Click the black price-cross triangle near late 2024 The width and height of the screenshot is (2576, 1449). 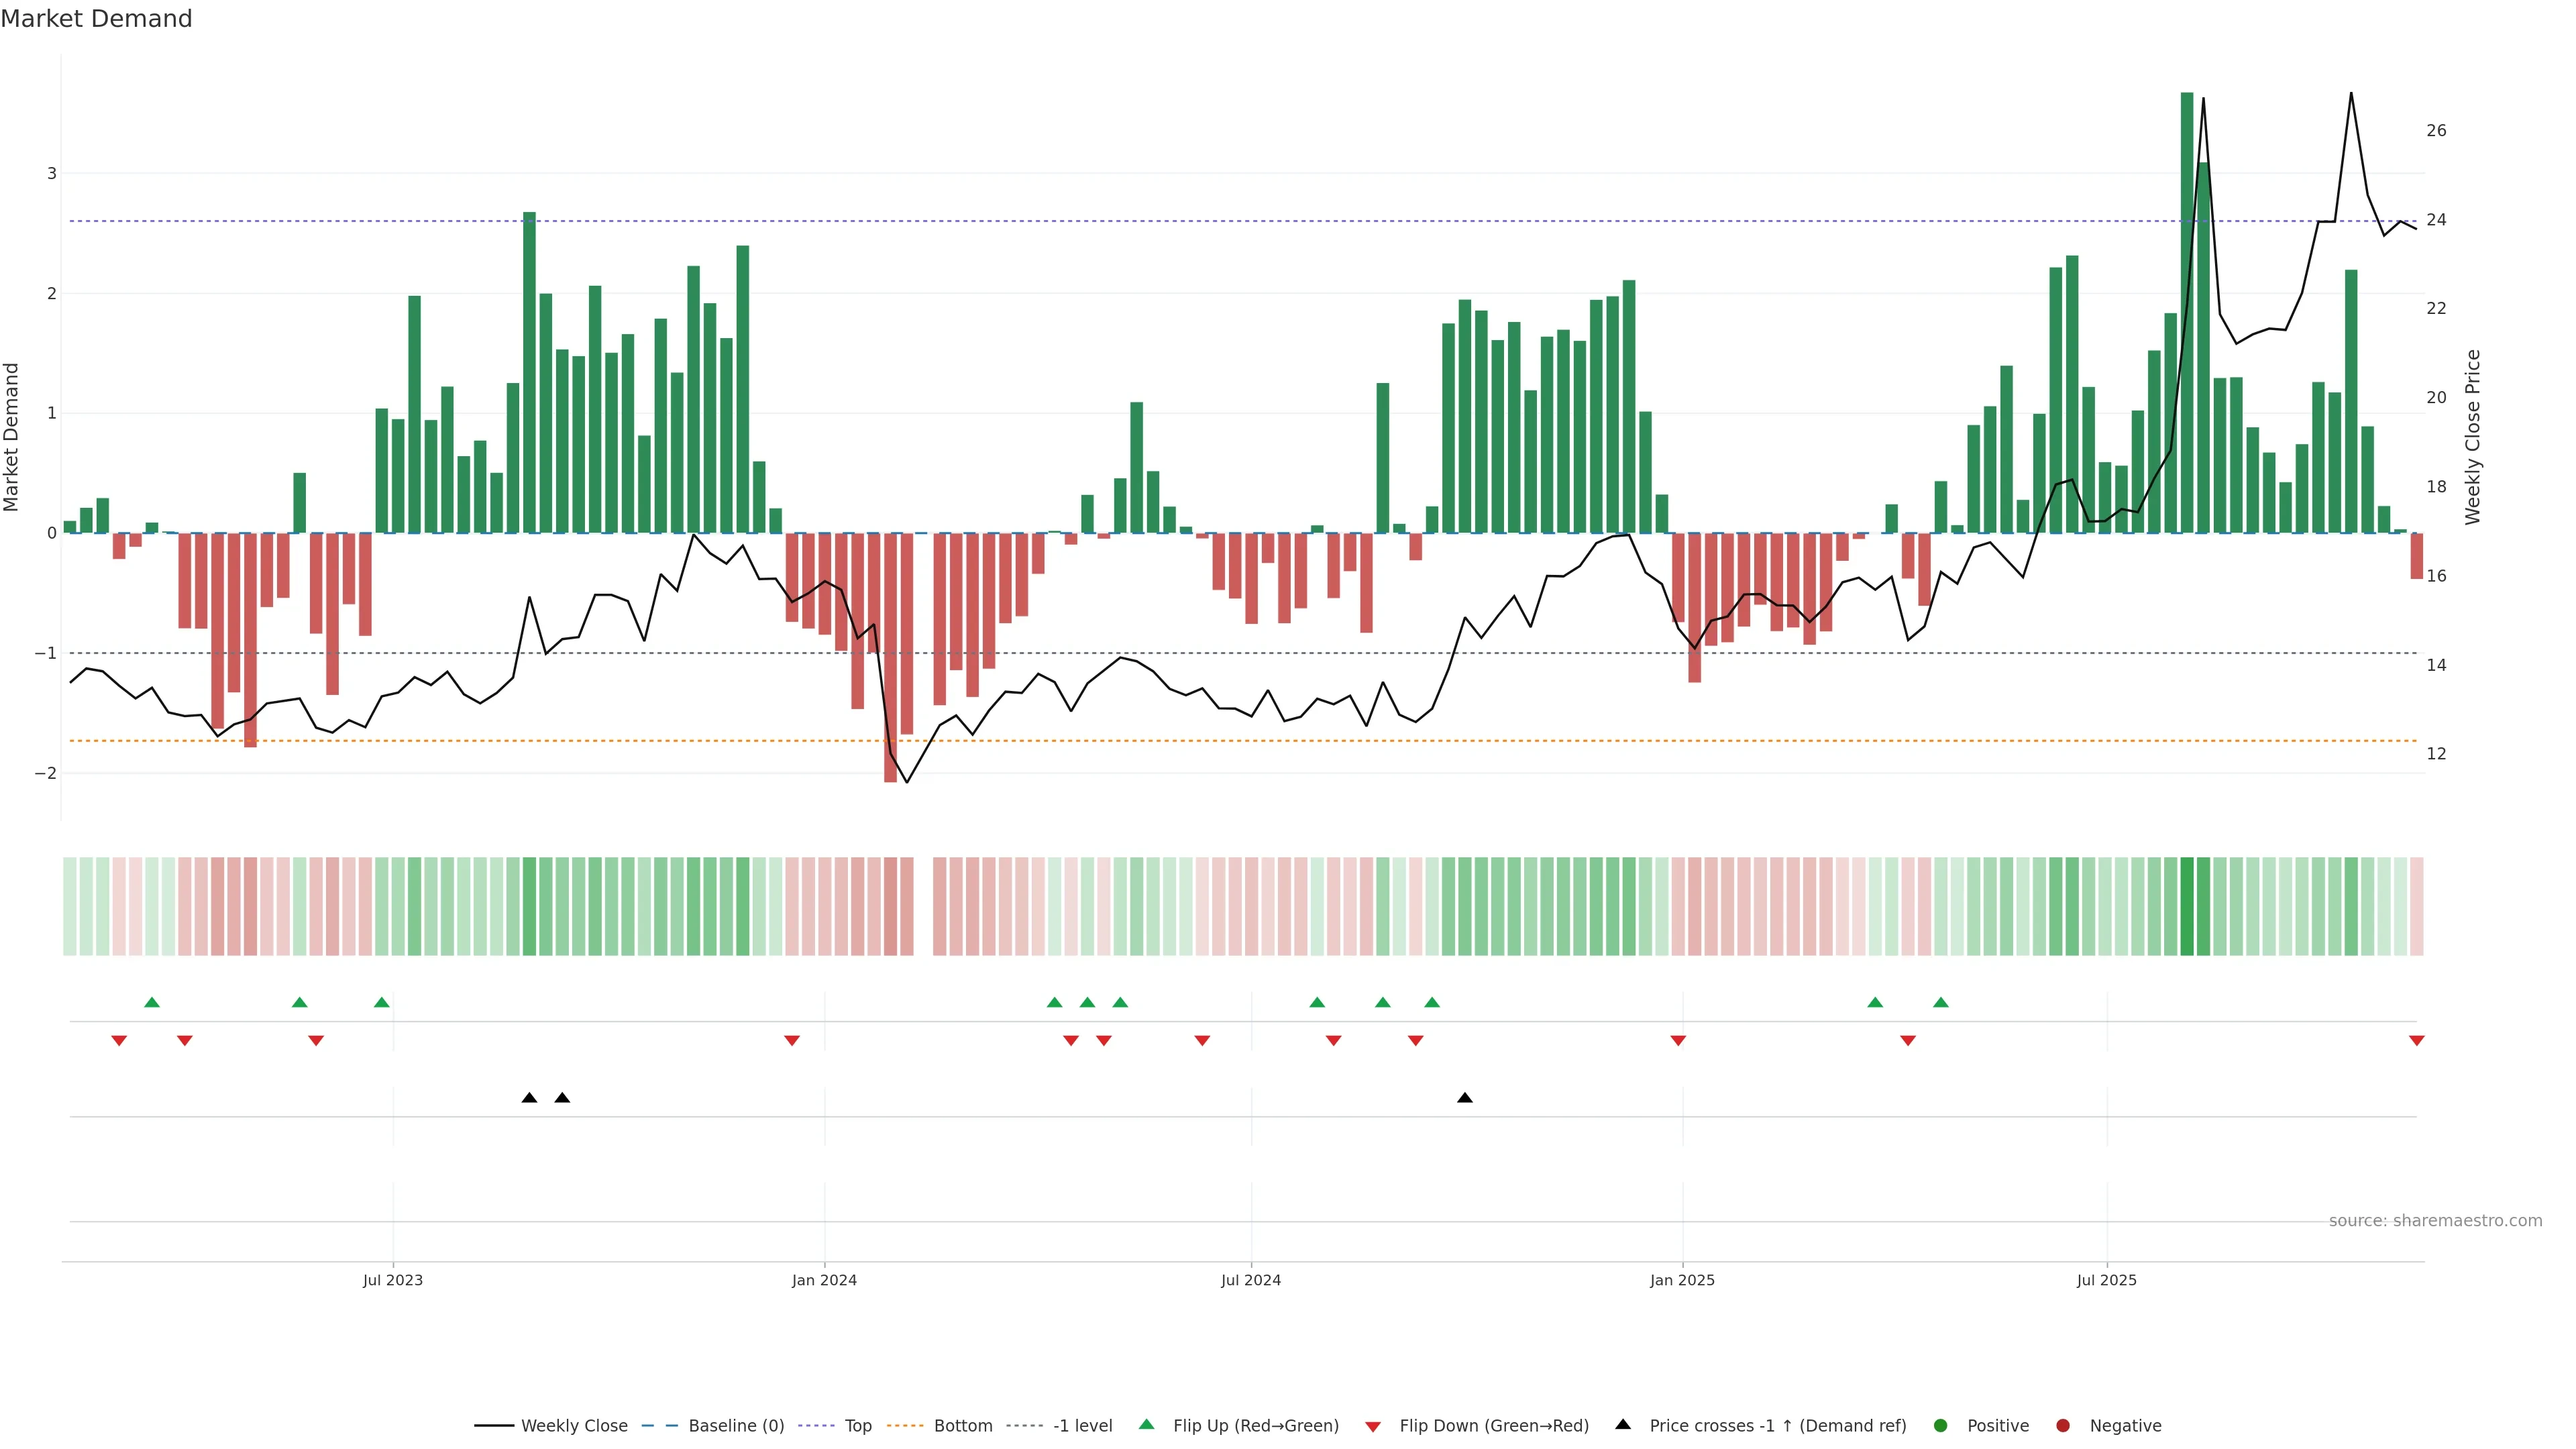point(1464,1098)
